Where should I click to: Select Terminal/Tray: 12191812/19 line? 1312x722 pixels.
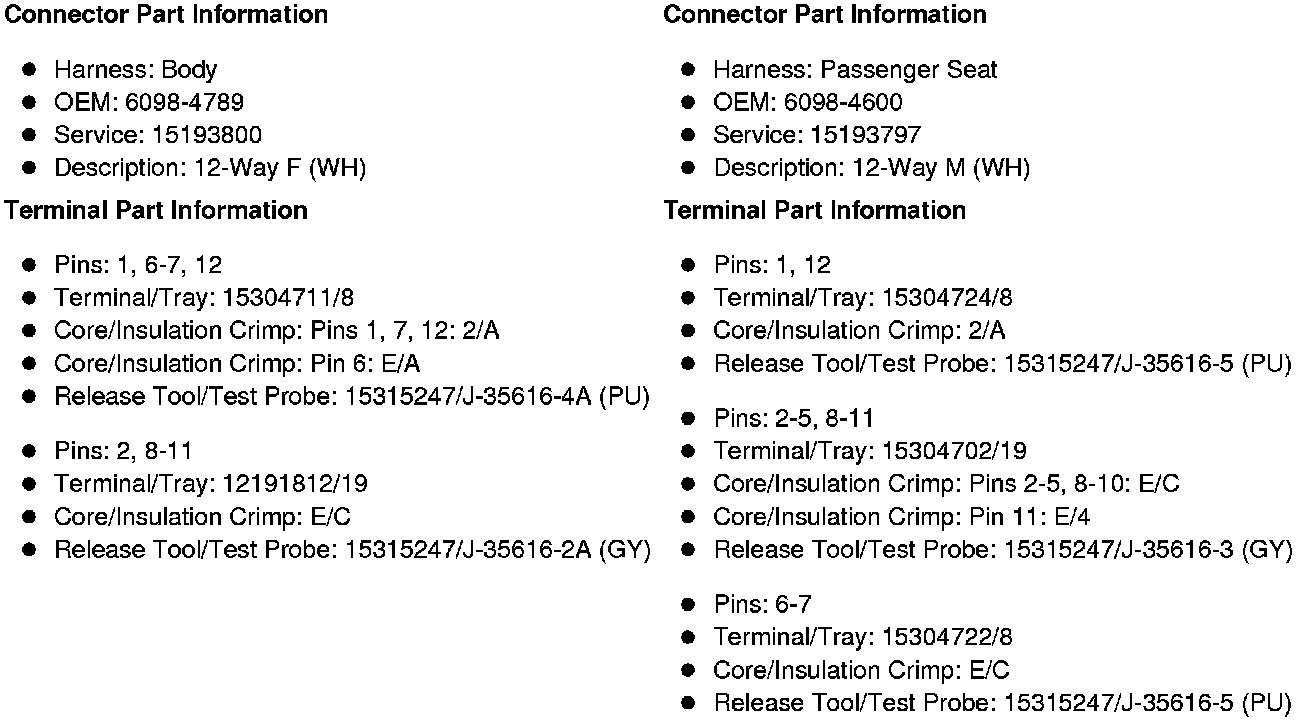(x=211, y=485)
